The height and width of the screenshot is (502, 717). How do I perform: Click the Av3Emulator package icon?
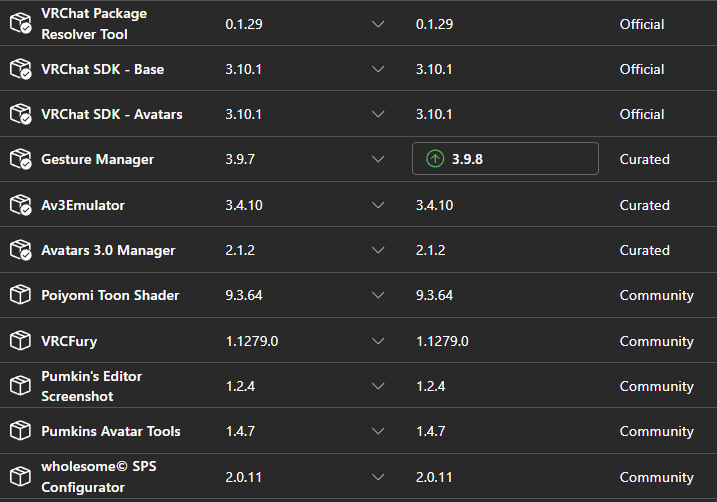(x=21, y=205)
